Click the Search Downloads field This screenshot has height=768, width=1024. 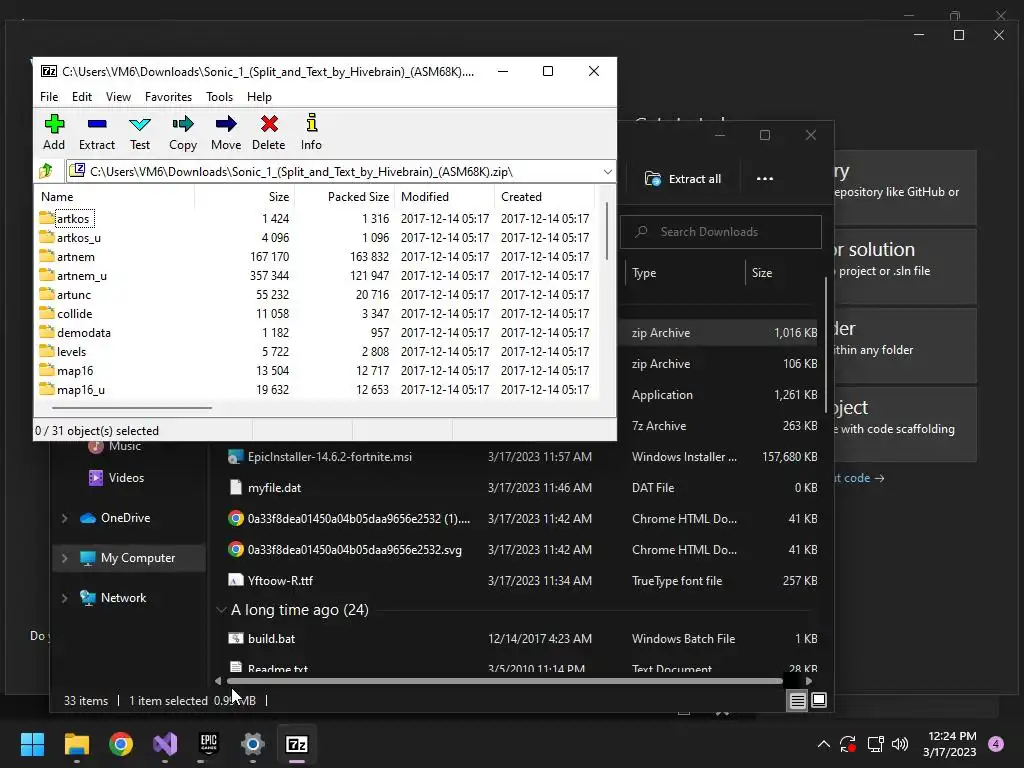pyautogui.click(x=721, y=232)
